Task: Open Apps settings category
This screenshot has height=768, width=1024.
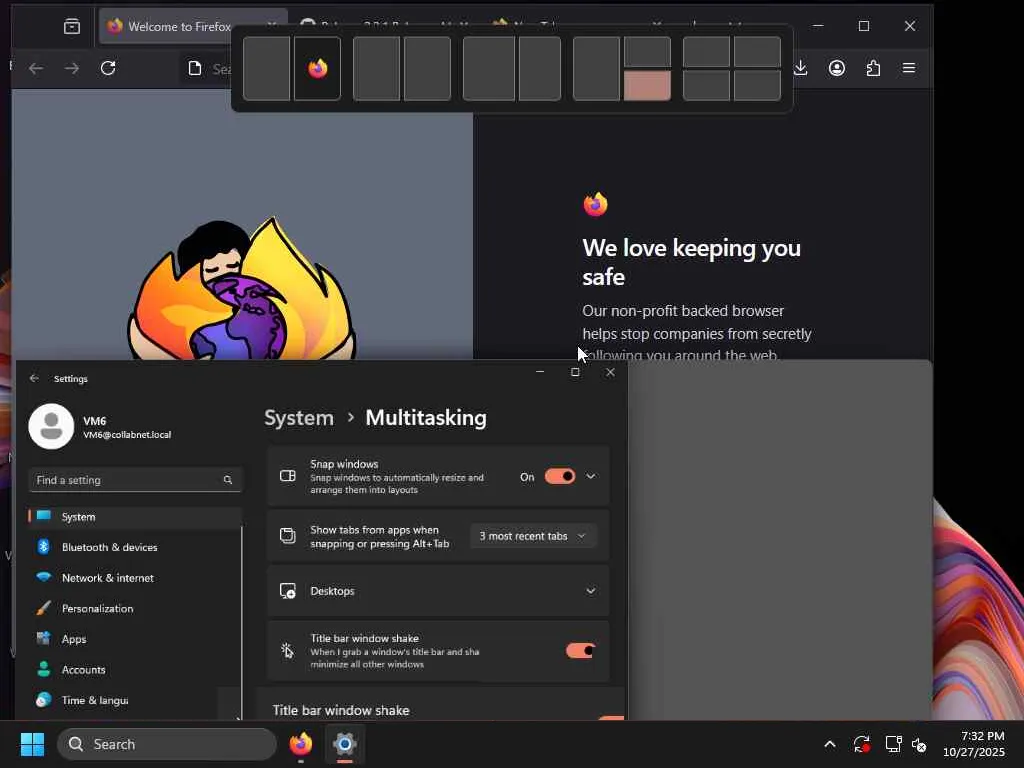Action: click(x=135, y=639)
